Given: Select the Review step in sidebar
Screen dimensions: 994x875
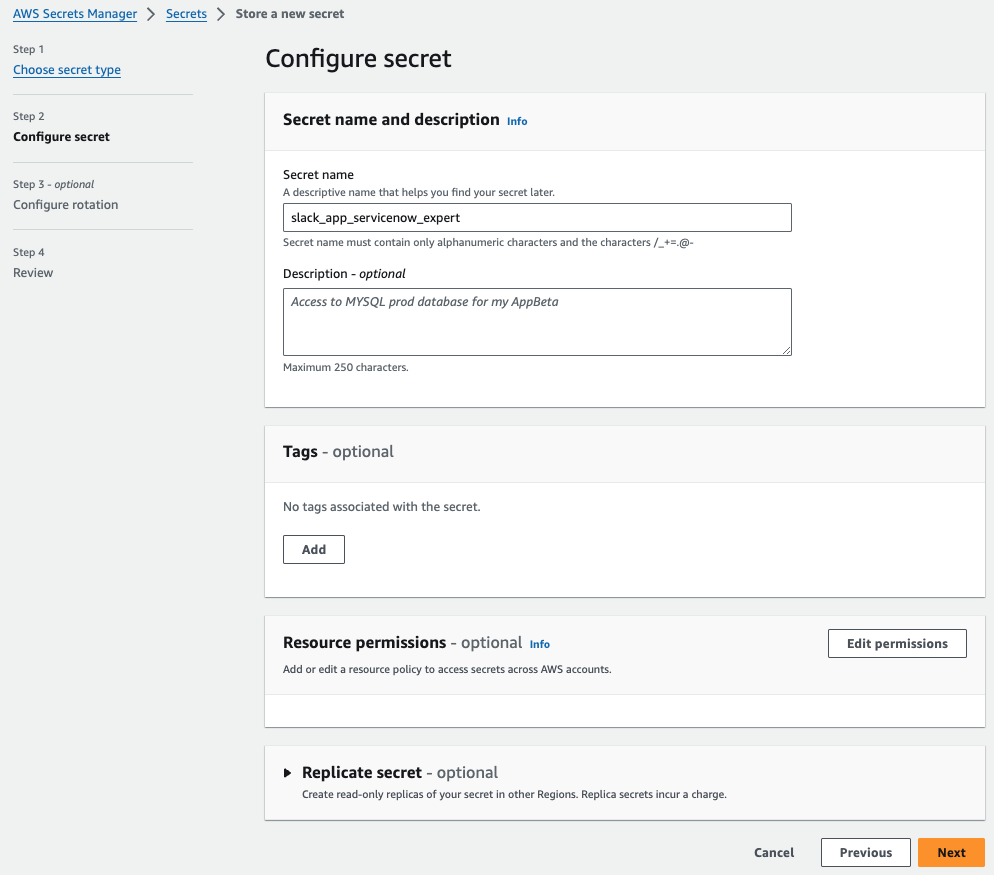Looking at the screenshot, I should (x=33, y=273).
